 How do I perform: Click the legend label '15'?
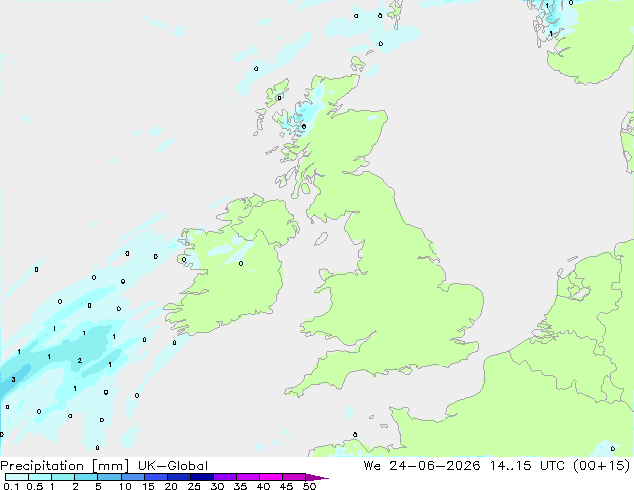(148, 486)
